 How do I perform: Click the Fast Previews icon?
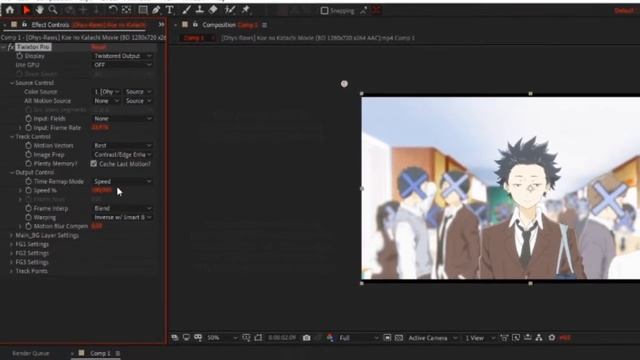tap(516, 338)
